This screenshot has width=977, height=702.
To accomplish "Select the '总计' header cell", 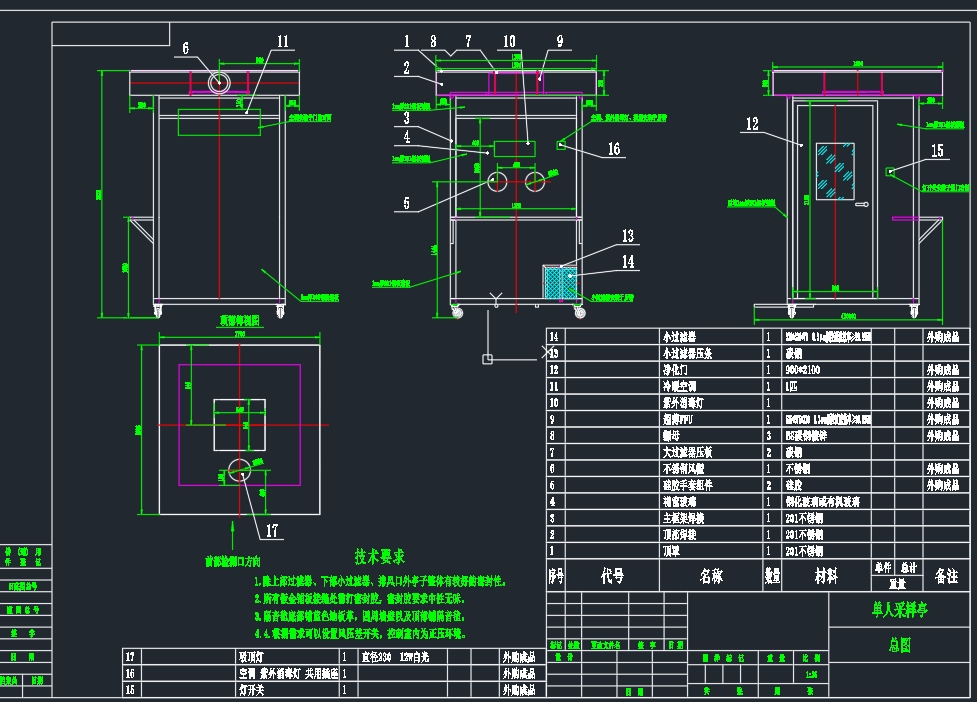I will (909, 567).
